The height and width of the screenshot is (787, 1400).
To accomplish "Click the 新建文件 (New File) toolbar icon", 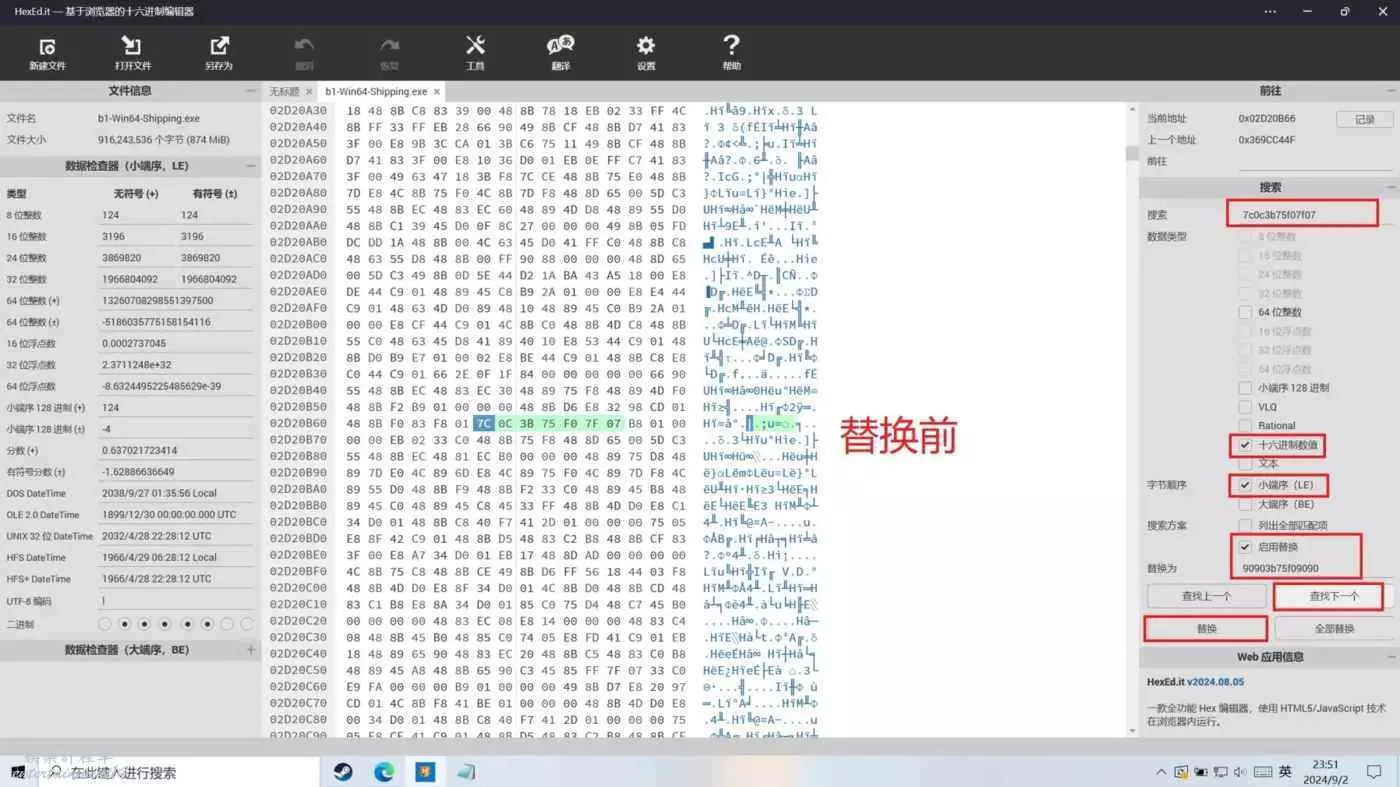I will click(x=47, y=52).
